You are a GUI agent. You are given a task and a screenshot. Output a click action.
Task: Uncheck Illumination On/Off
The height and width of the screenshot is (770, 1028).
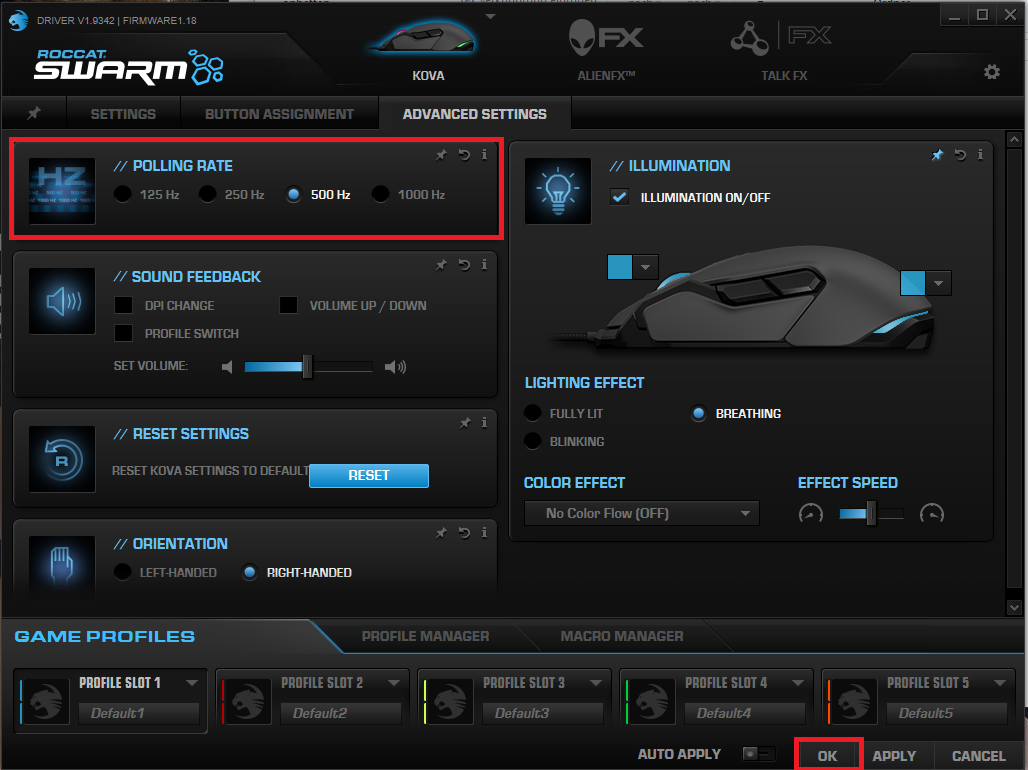620,197
